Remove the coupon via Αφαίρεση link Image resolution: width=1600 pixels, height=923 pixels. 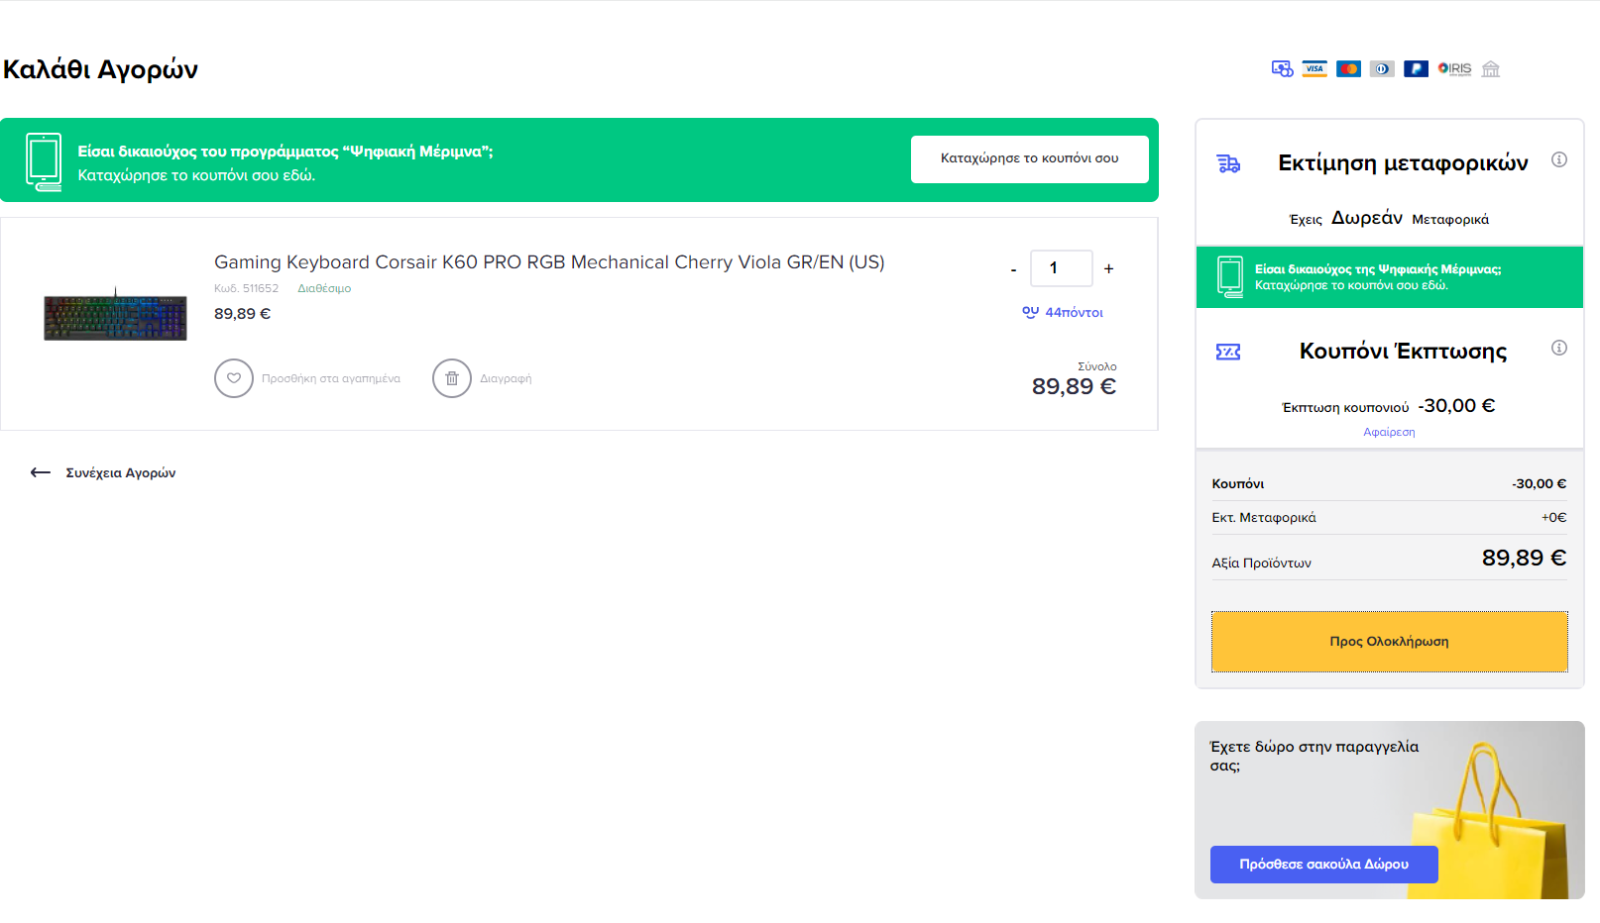point(1389,432)
